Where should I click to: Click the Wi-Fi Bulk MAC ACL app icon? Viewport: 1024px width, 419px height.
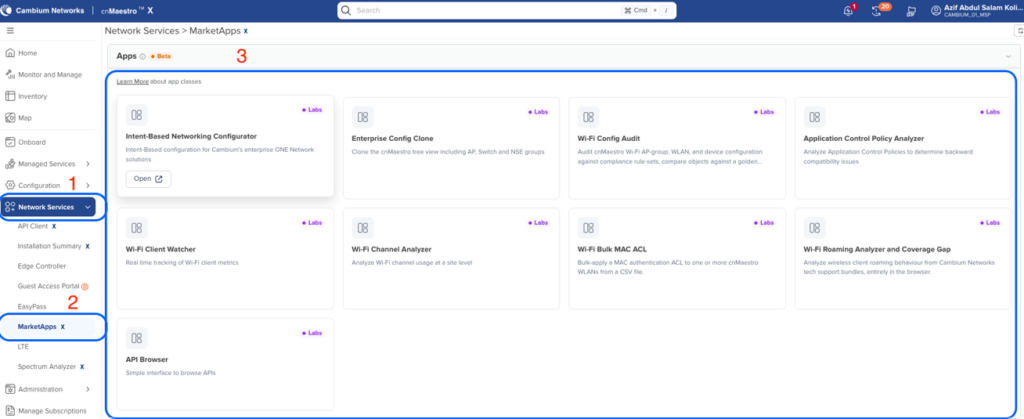[588, 227]
